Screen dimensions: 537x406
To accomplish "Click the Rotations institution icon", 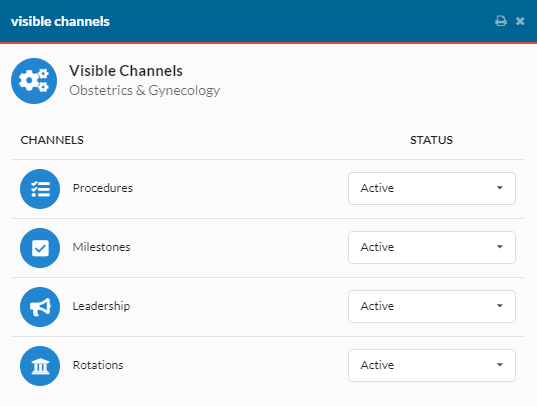I will pos(40,366).
